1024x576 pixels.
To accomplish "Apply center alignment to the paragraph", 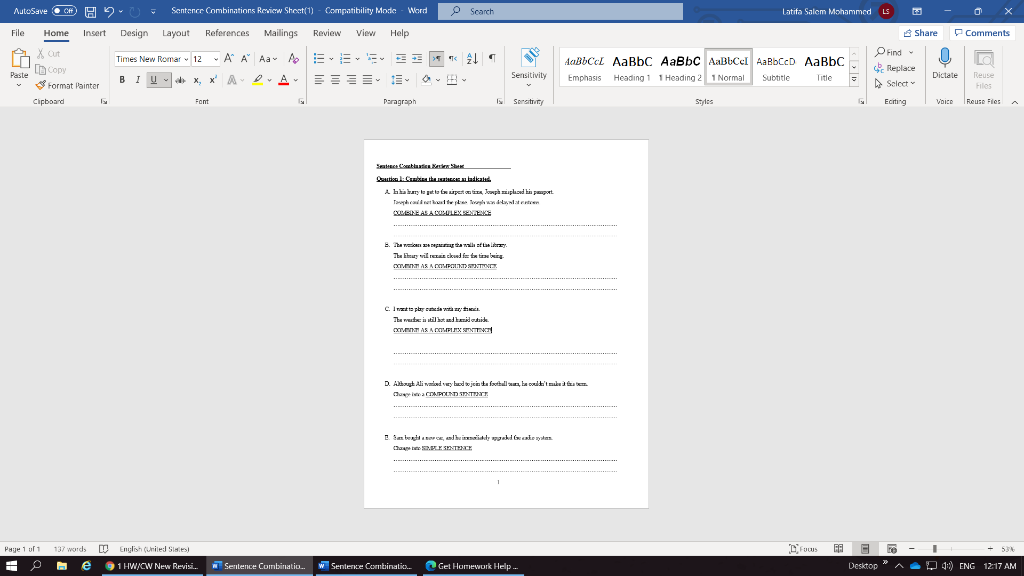I will point(334,79).
